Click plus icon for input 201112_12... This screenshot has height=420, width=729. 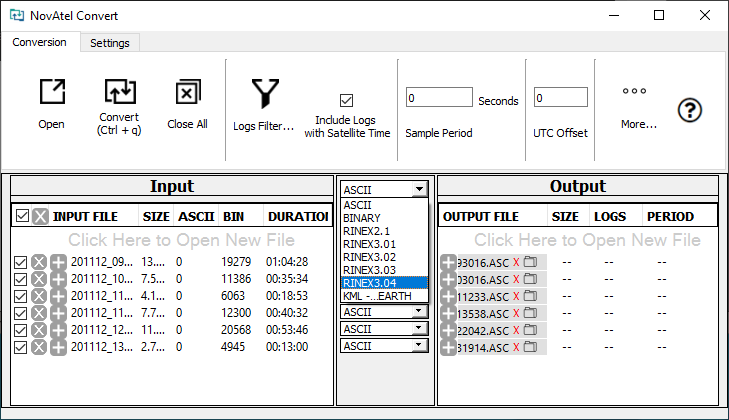[x=58, y=330]
